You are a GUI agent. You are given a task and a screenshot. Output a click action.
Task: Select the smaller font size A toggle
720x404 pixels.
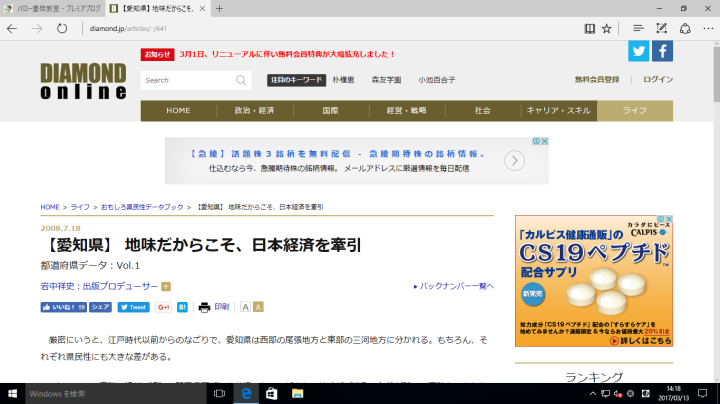coord(245,307)
